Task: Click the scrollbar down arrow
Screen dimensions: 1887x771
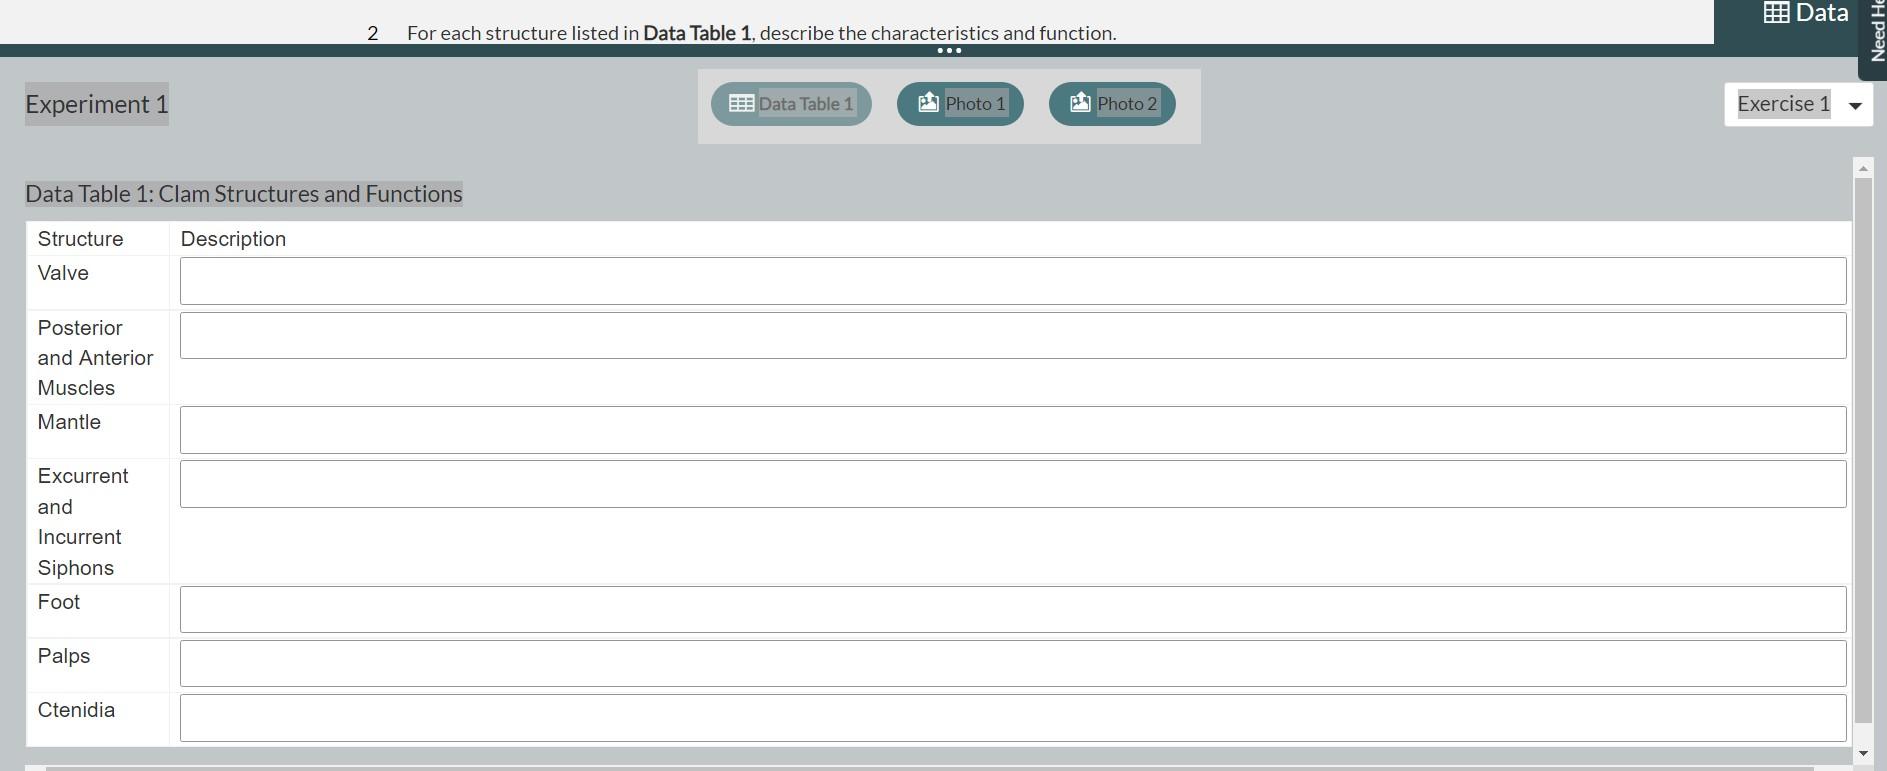Action: [1862, 753]
